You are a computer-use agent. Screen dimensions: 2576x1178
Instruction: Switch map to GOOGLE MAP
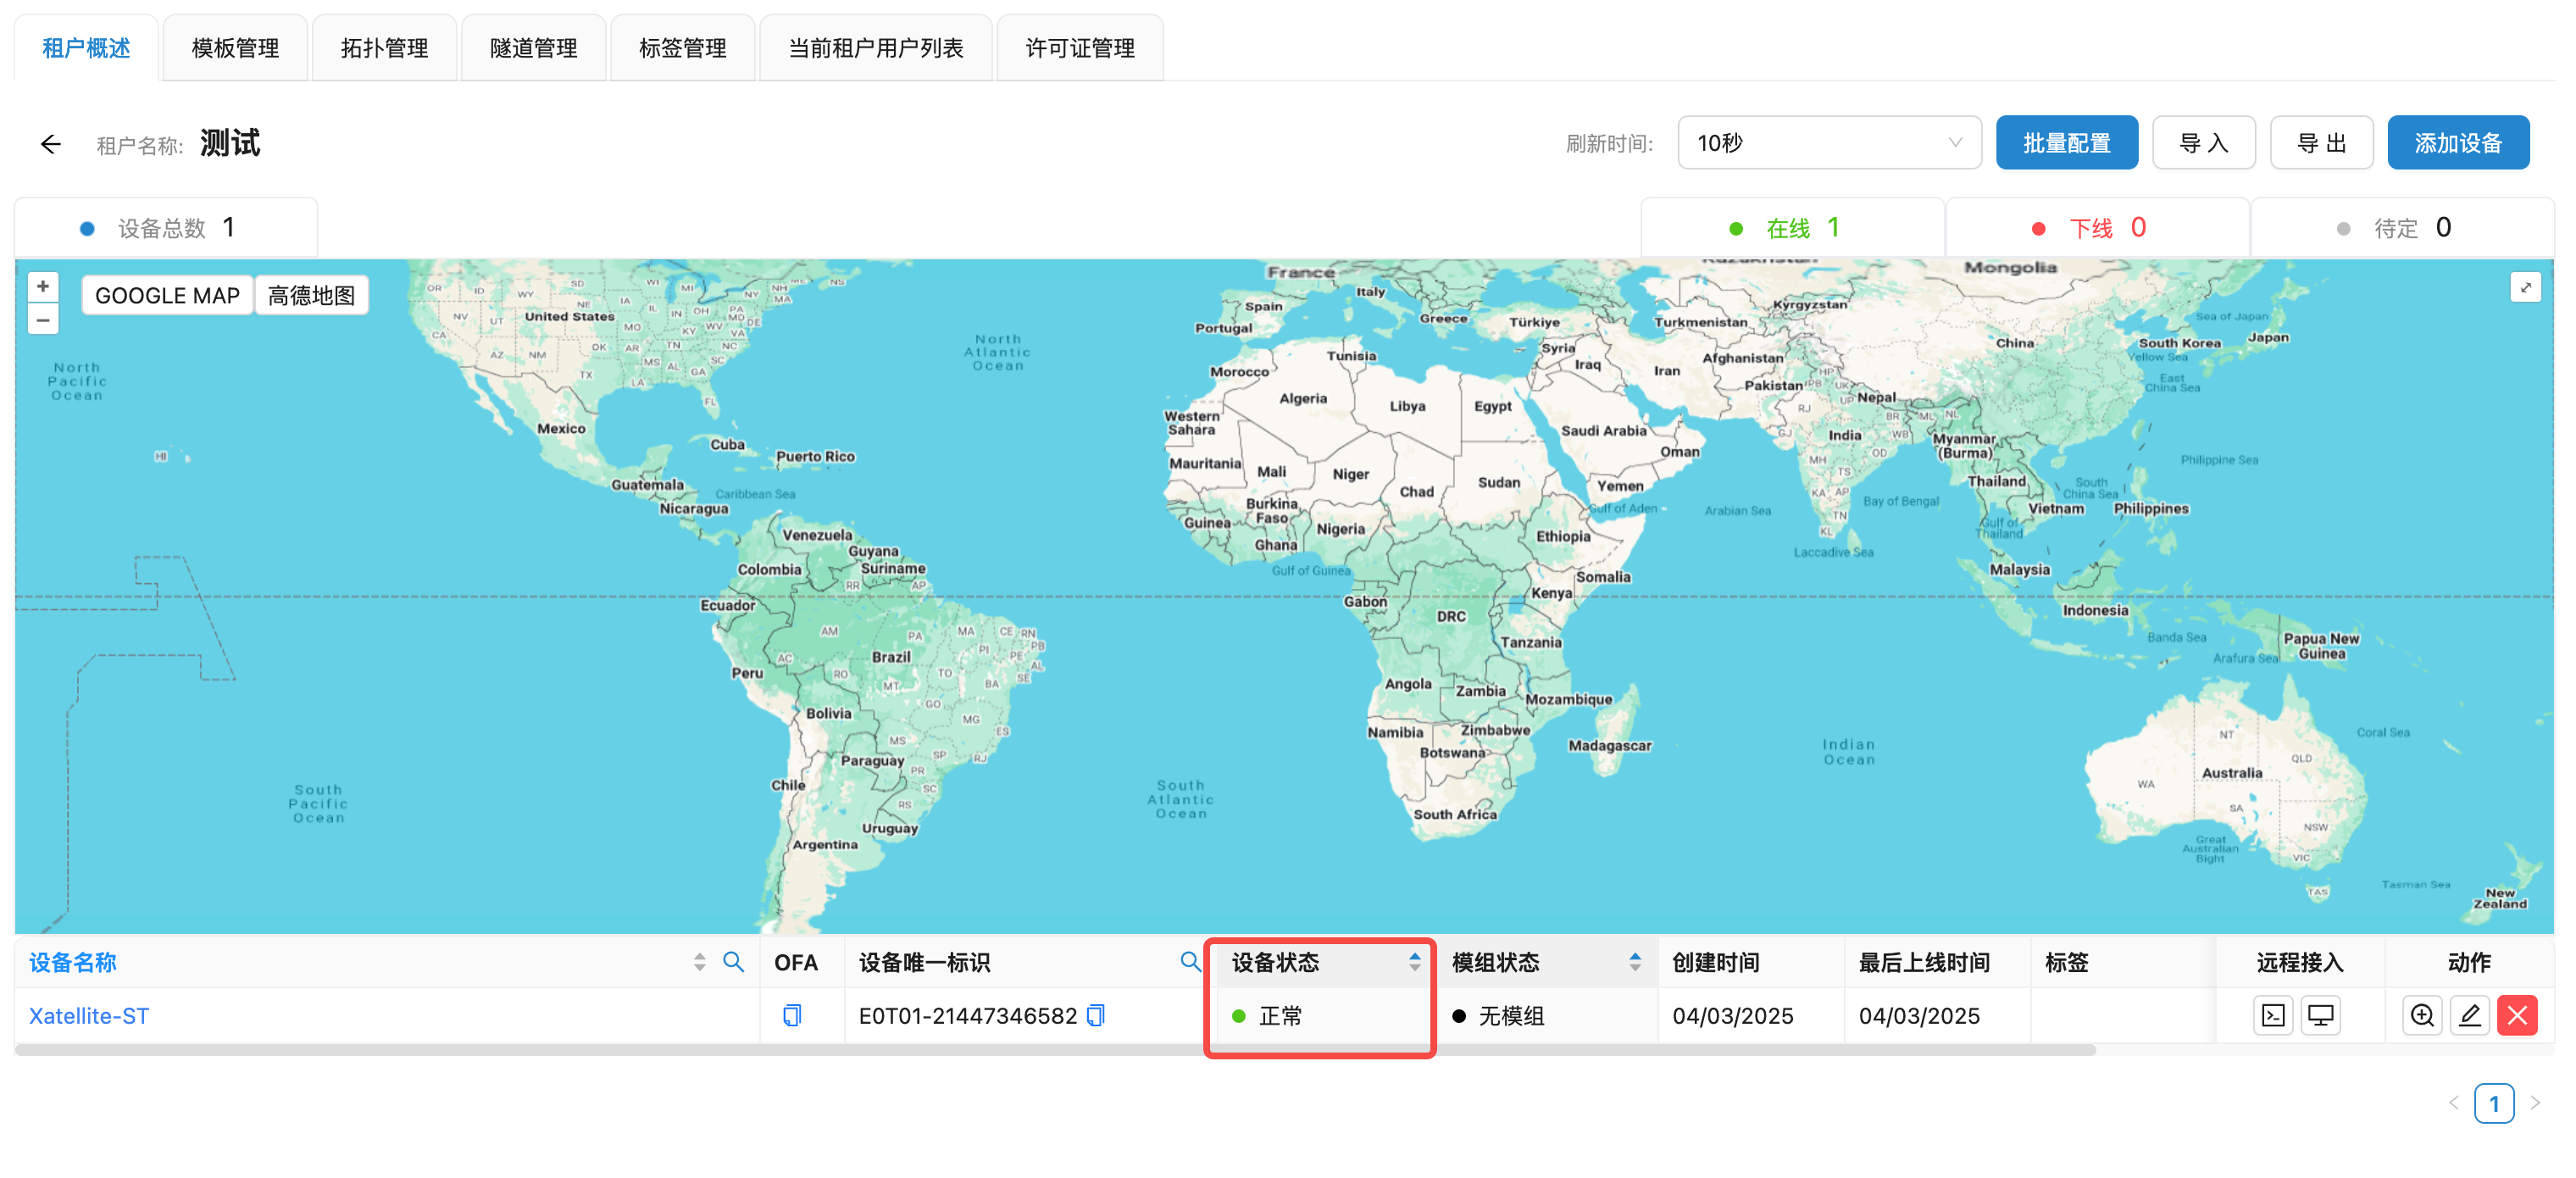coord(167,296)
